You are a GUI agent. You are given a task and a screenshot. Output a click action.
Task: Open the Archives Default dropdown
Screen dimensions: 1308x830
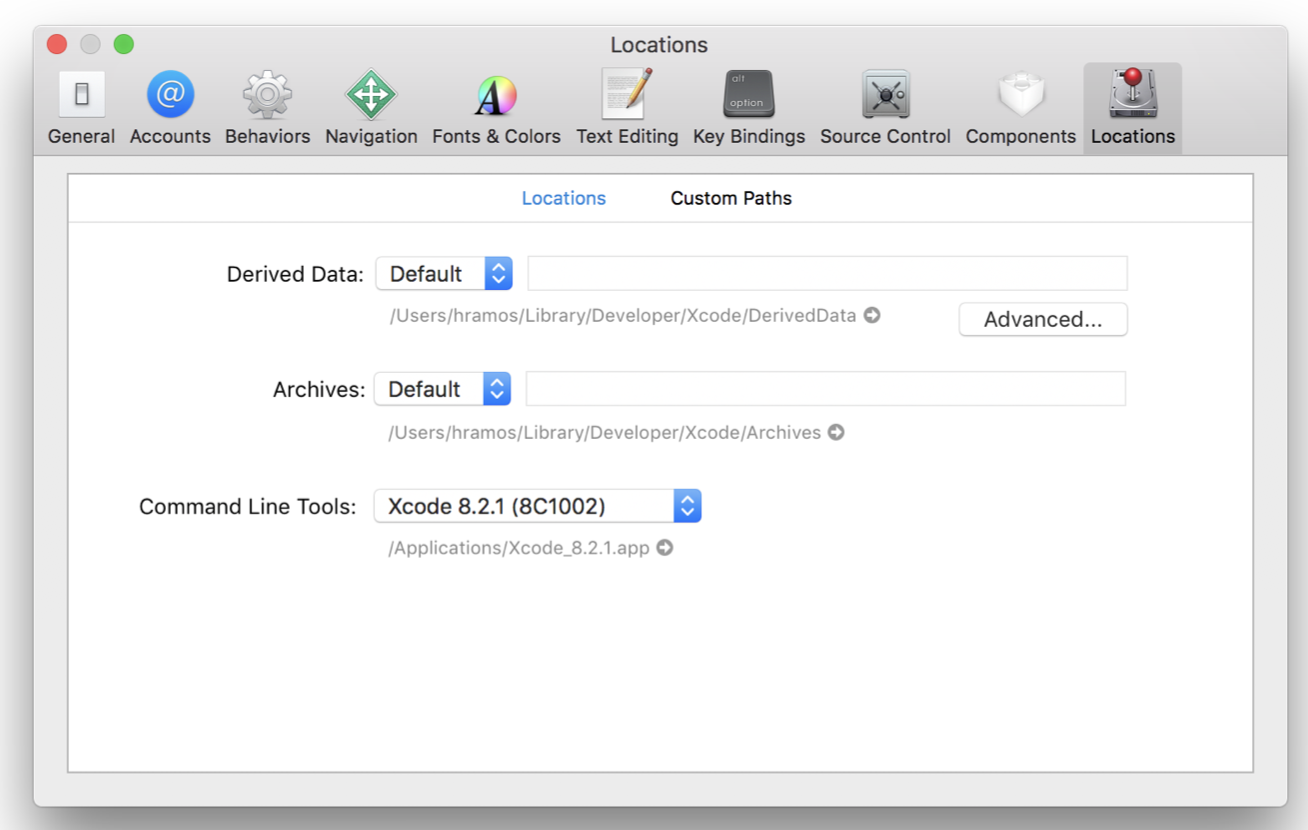442,389
